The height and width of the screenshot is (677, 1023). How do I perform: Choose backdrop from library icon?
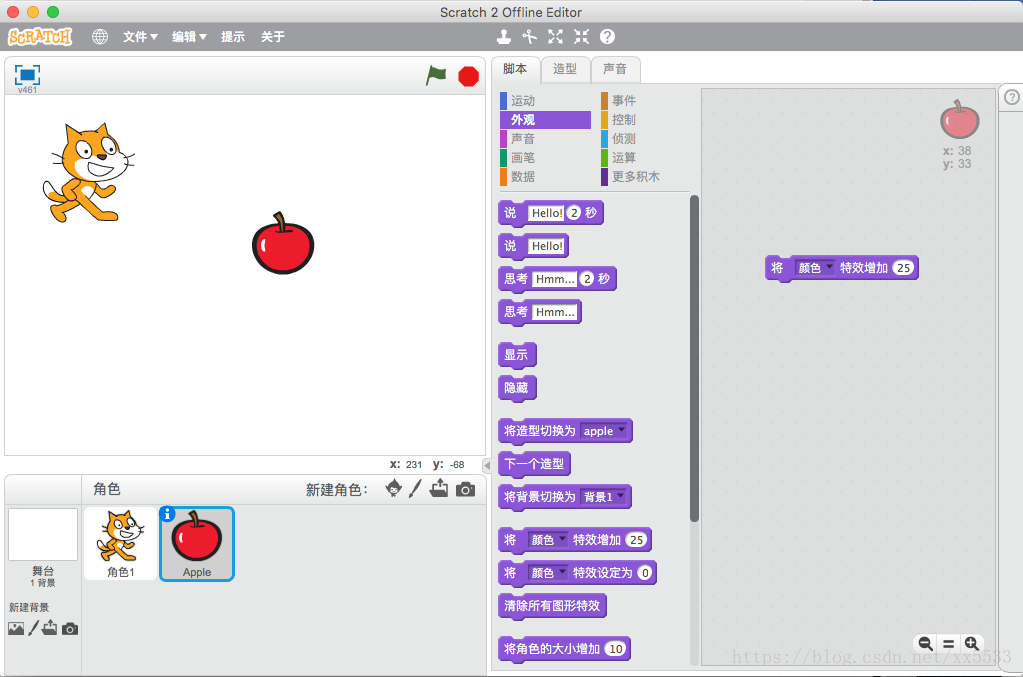point(16,629)
